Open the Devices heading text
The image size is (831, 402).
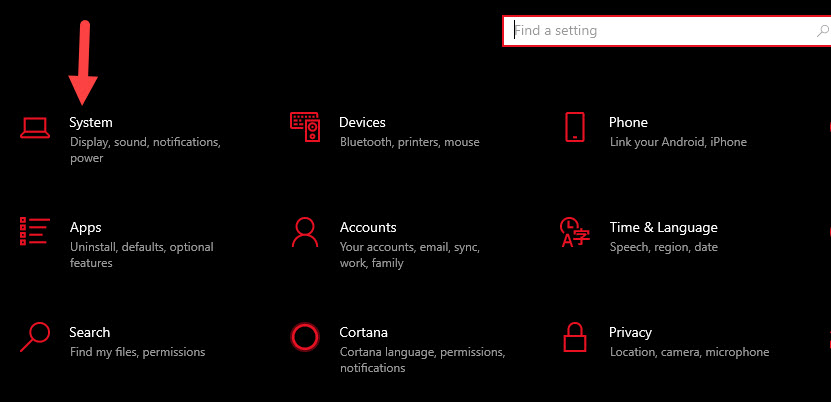[x=362, y=122]
